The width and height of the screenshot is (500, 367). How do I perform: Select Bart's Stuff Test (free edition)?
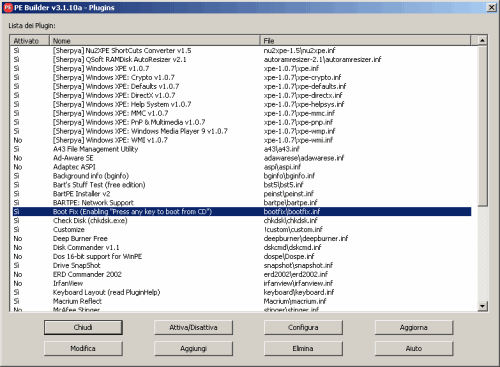(242, 185)
